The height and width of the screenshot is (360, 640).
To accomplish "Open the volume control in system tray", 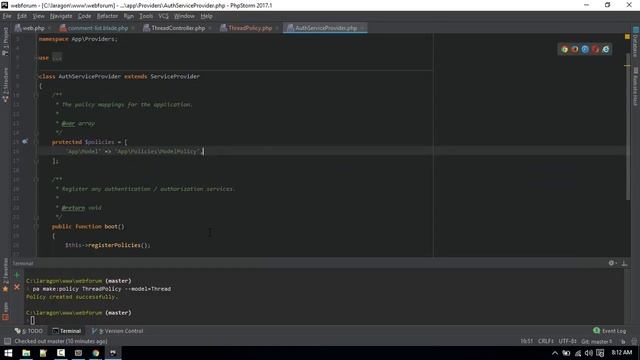I will (589, 353).
